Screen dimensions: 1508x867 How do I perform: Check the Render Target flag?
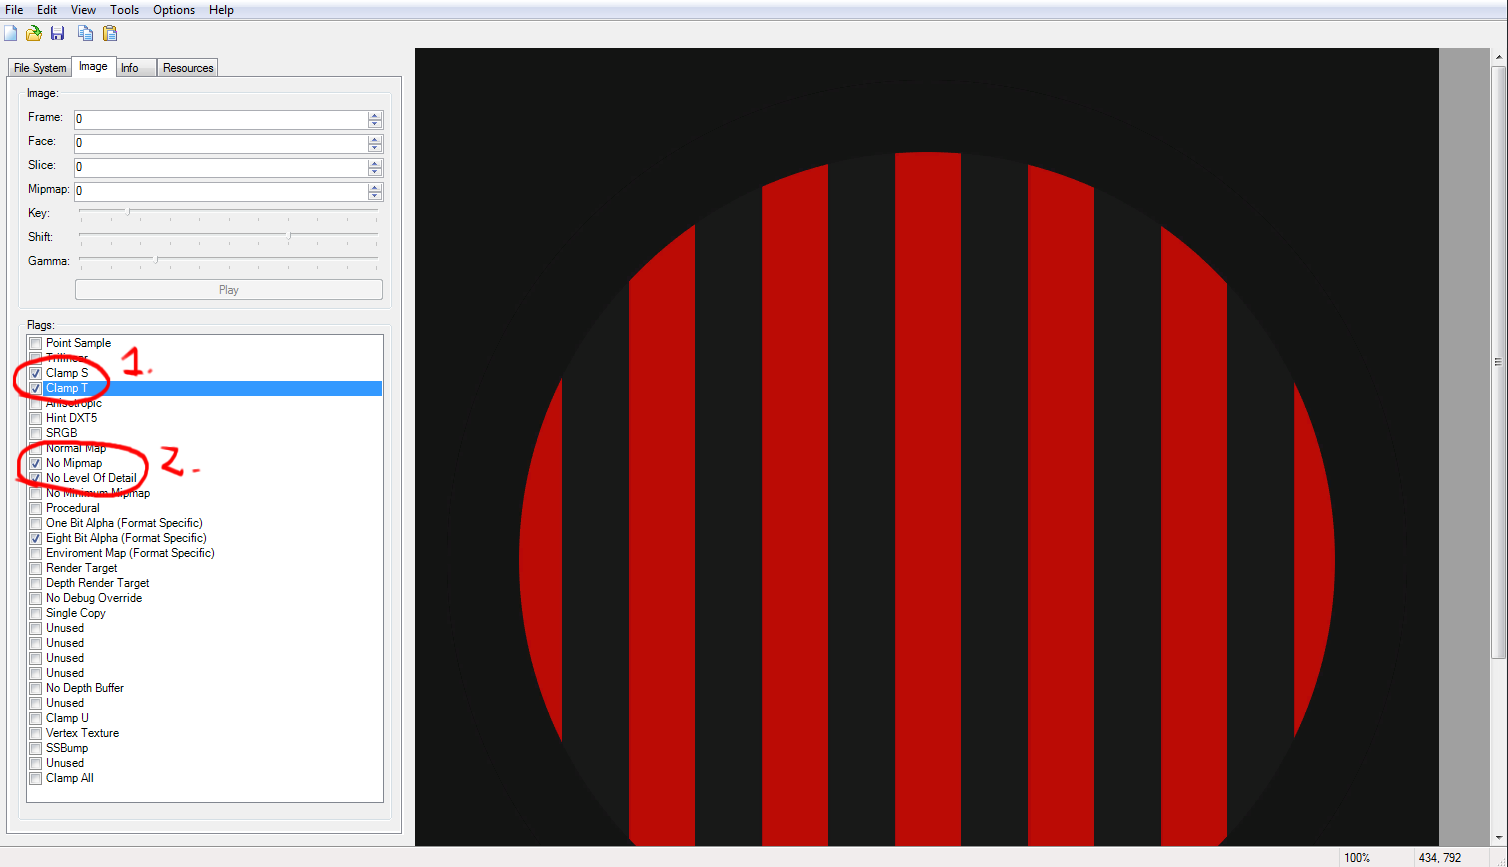pyautogui.click(x=36, y=568)
